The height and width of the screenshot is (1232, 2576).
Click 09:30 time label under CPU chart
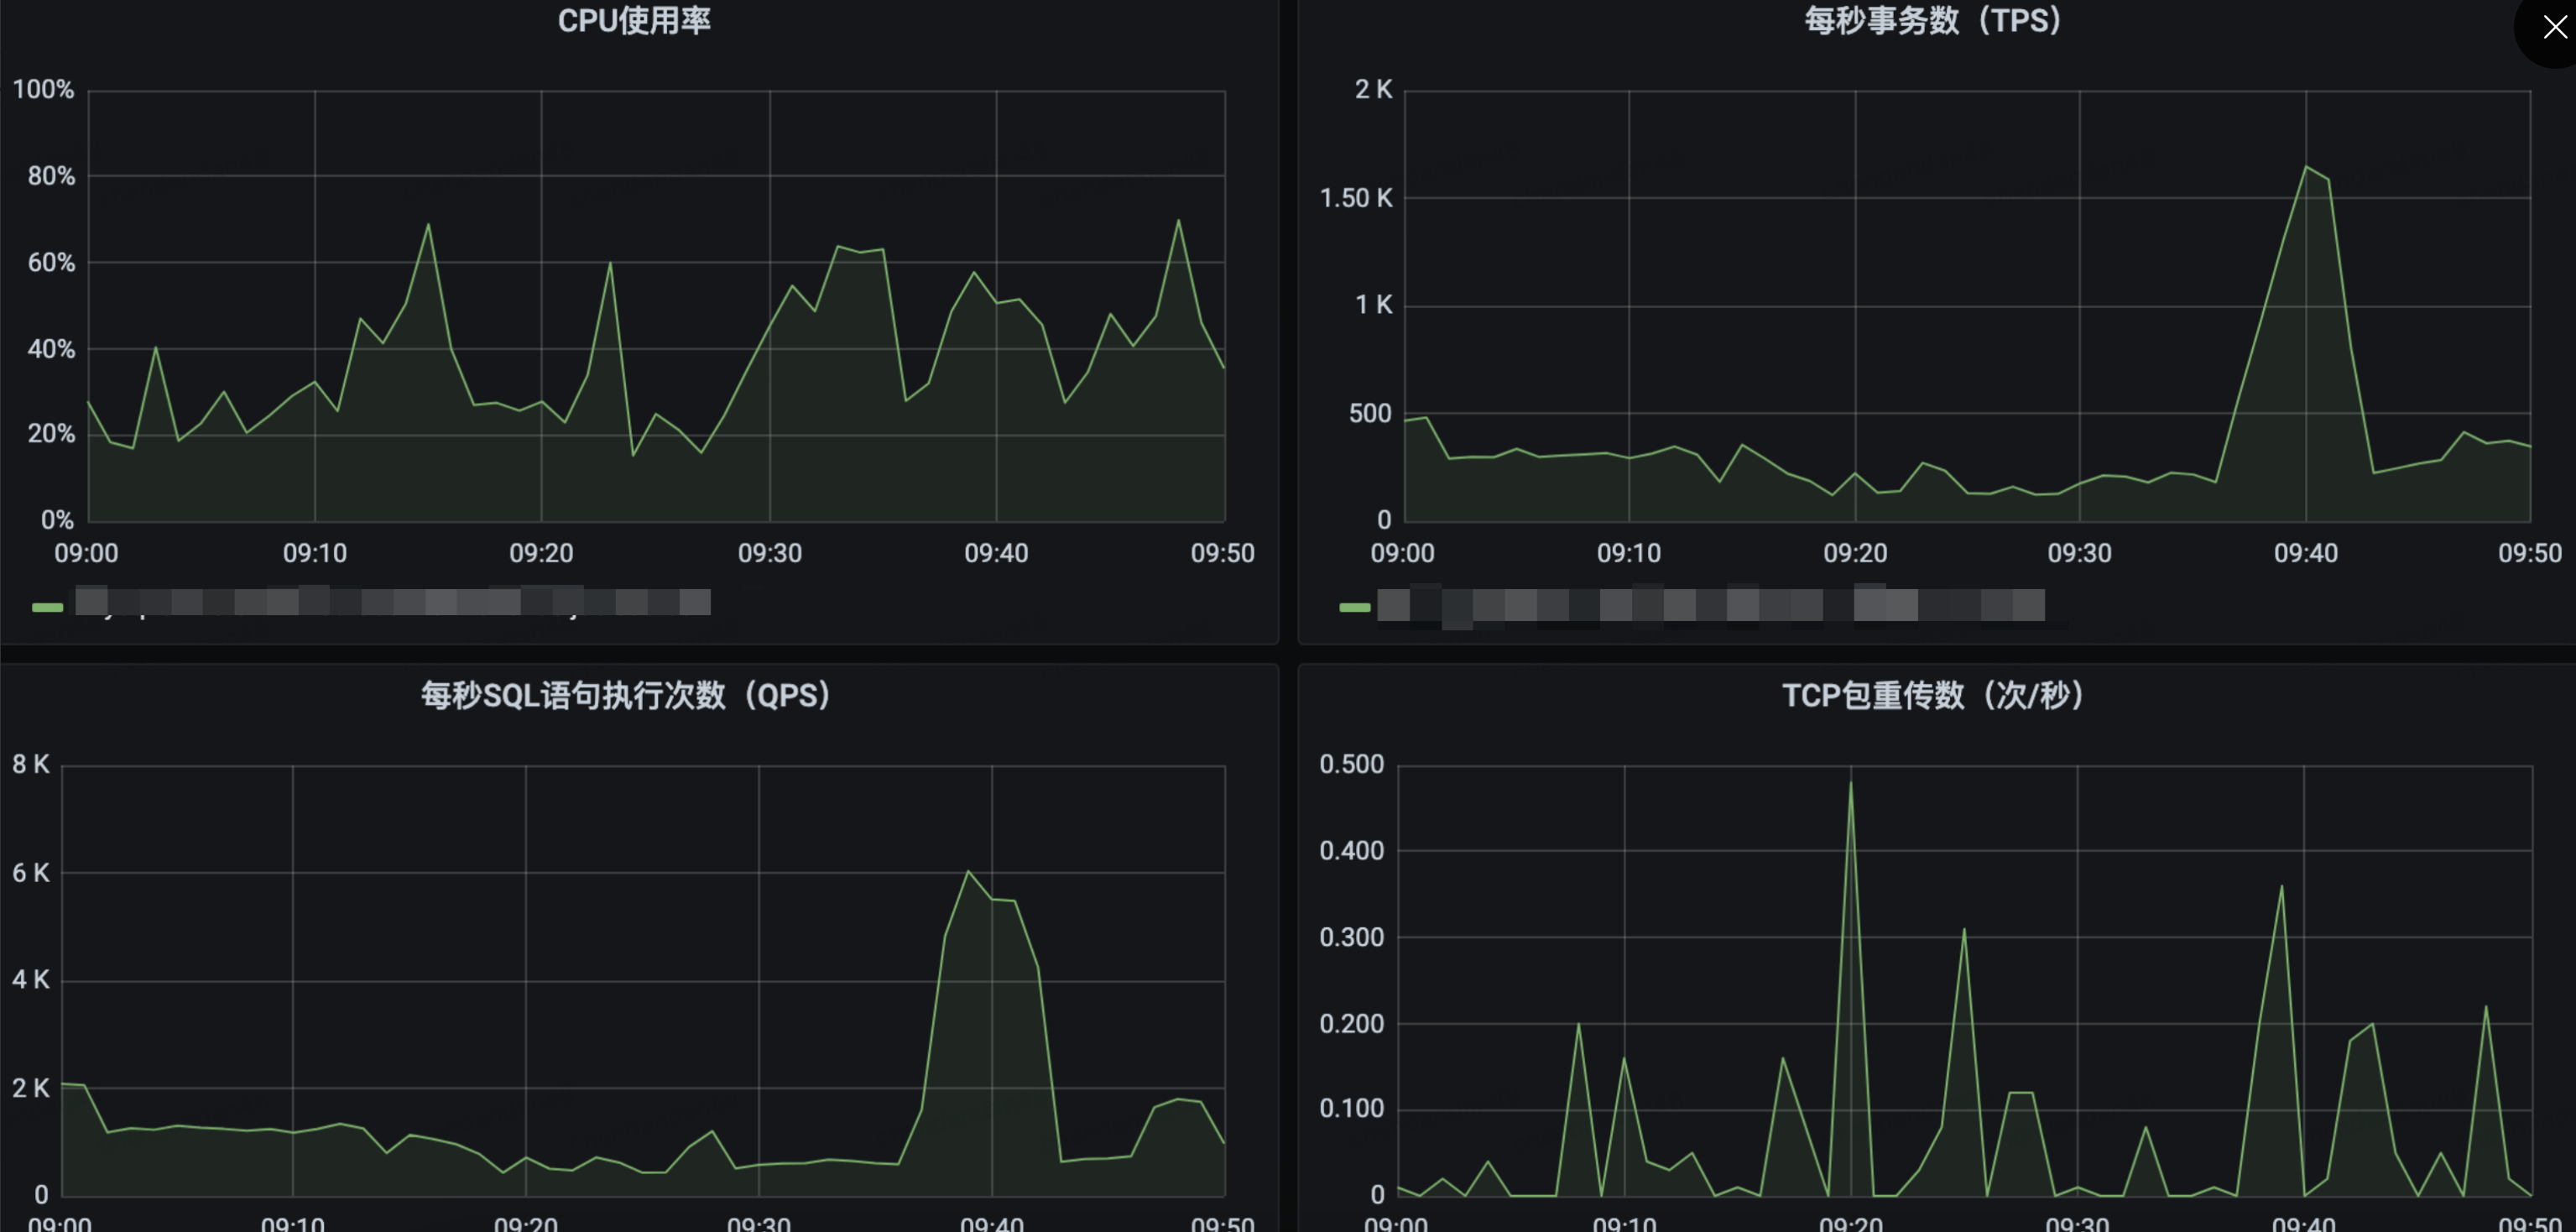[x=770, y=554]
